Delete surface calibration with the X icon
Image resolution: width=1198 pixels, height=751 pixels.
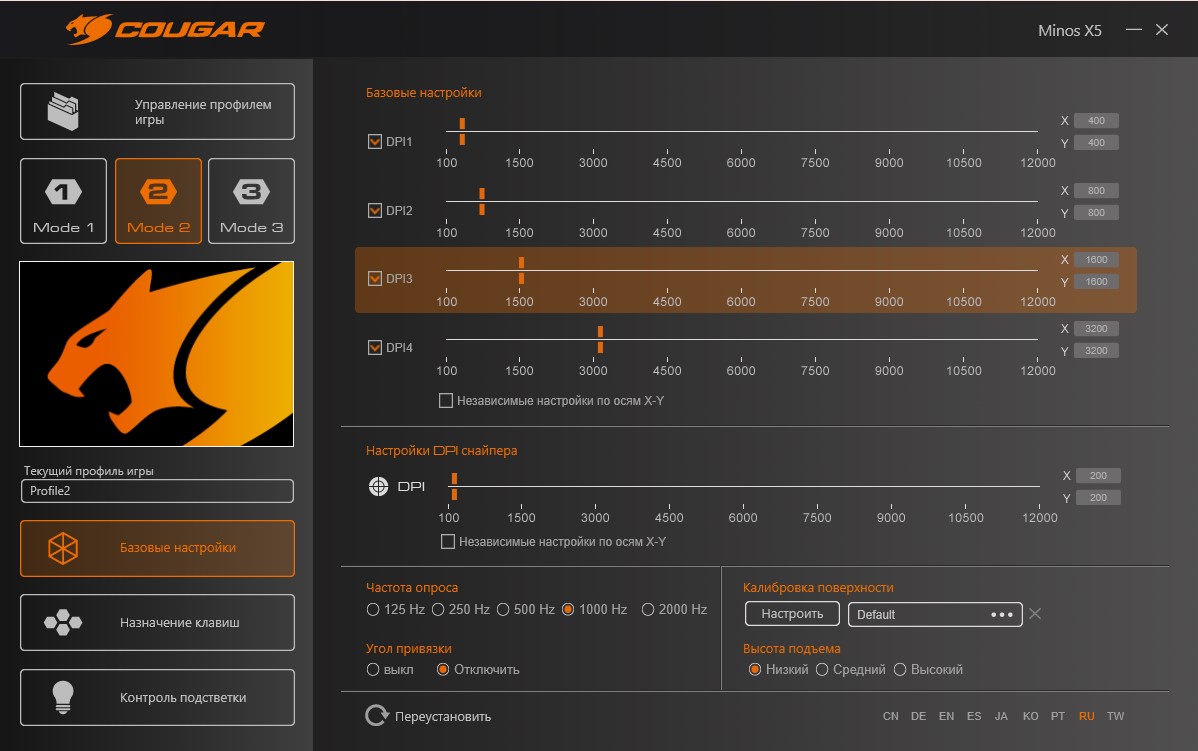1034,613
